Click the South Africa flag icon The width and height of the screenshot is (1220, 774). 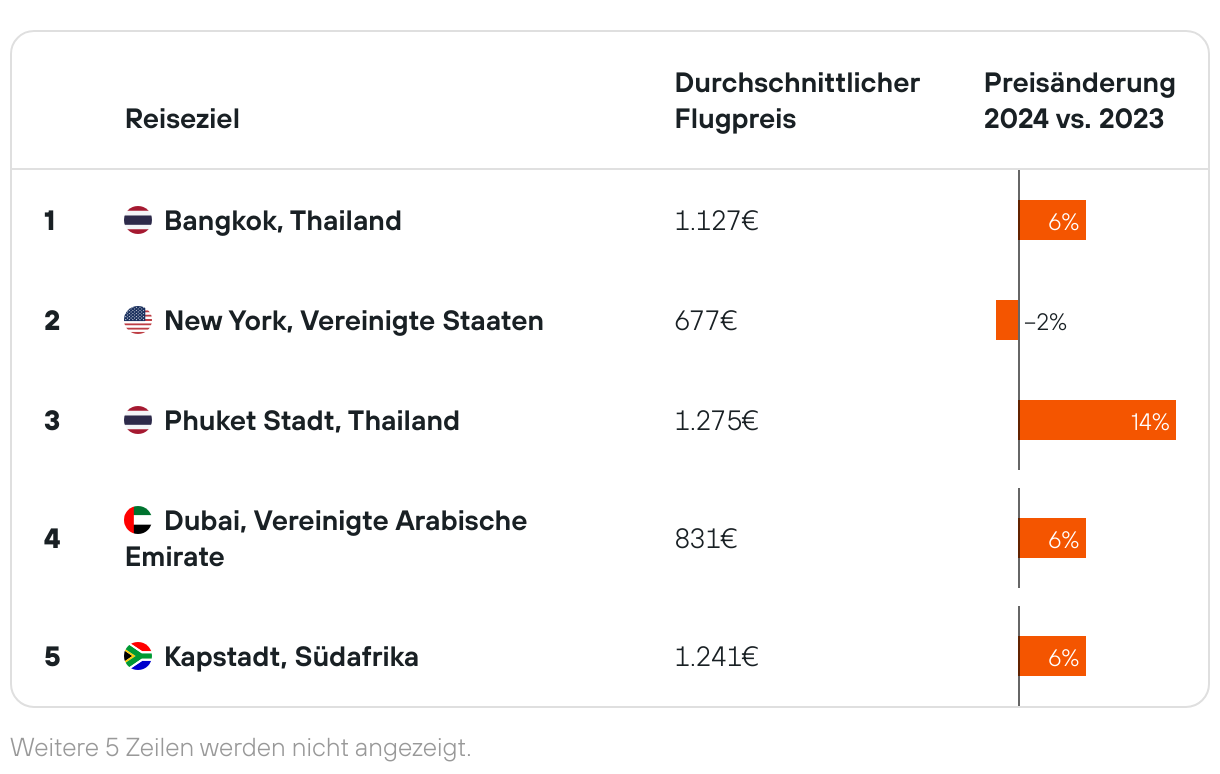tap(138, 656)
